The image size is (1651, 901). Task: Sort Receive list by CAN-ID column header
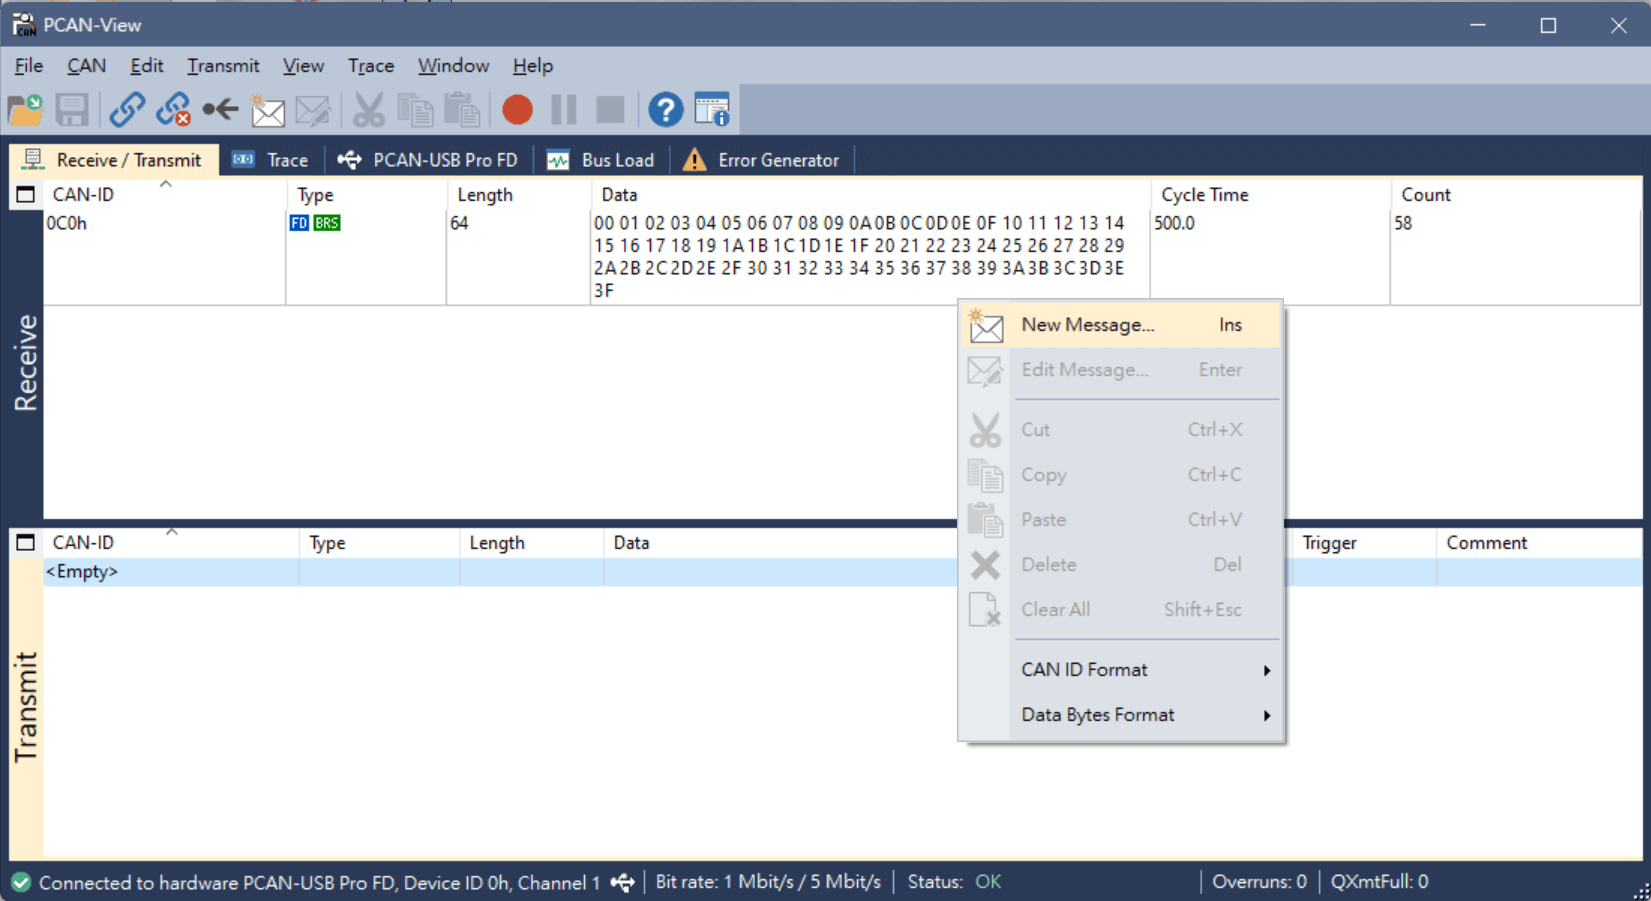pos(165,195)
